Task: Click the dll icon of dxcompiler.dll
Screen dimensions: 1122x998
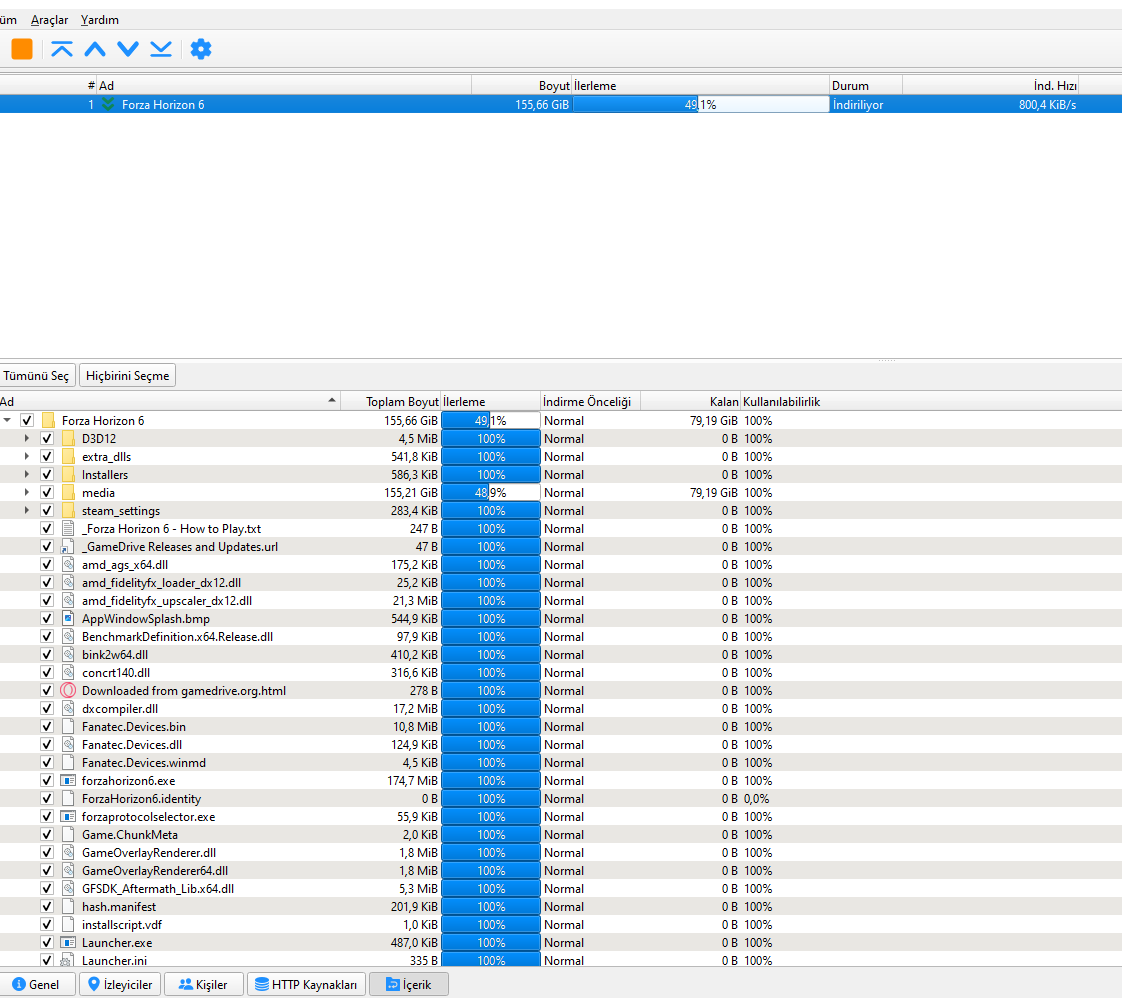Action: [69, 708]
